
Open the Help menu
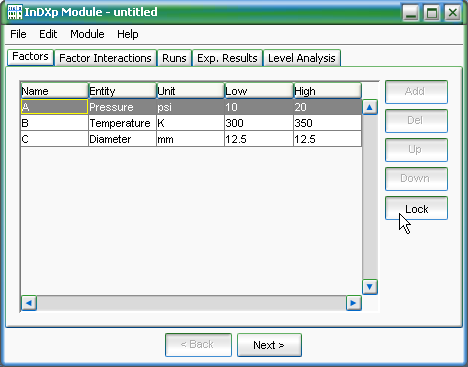pyautogui.click(x=128, y=34)
